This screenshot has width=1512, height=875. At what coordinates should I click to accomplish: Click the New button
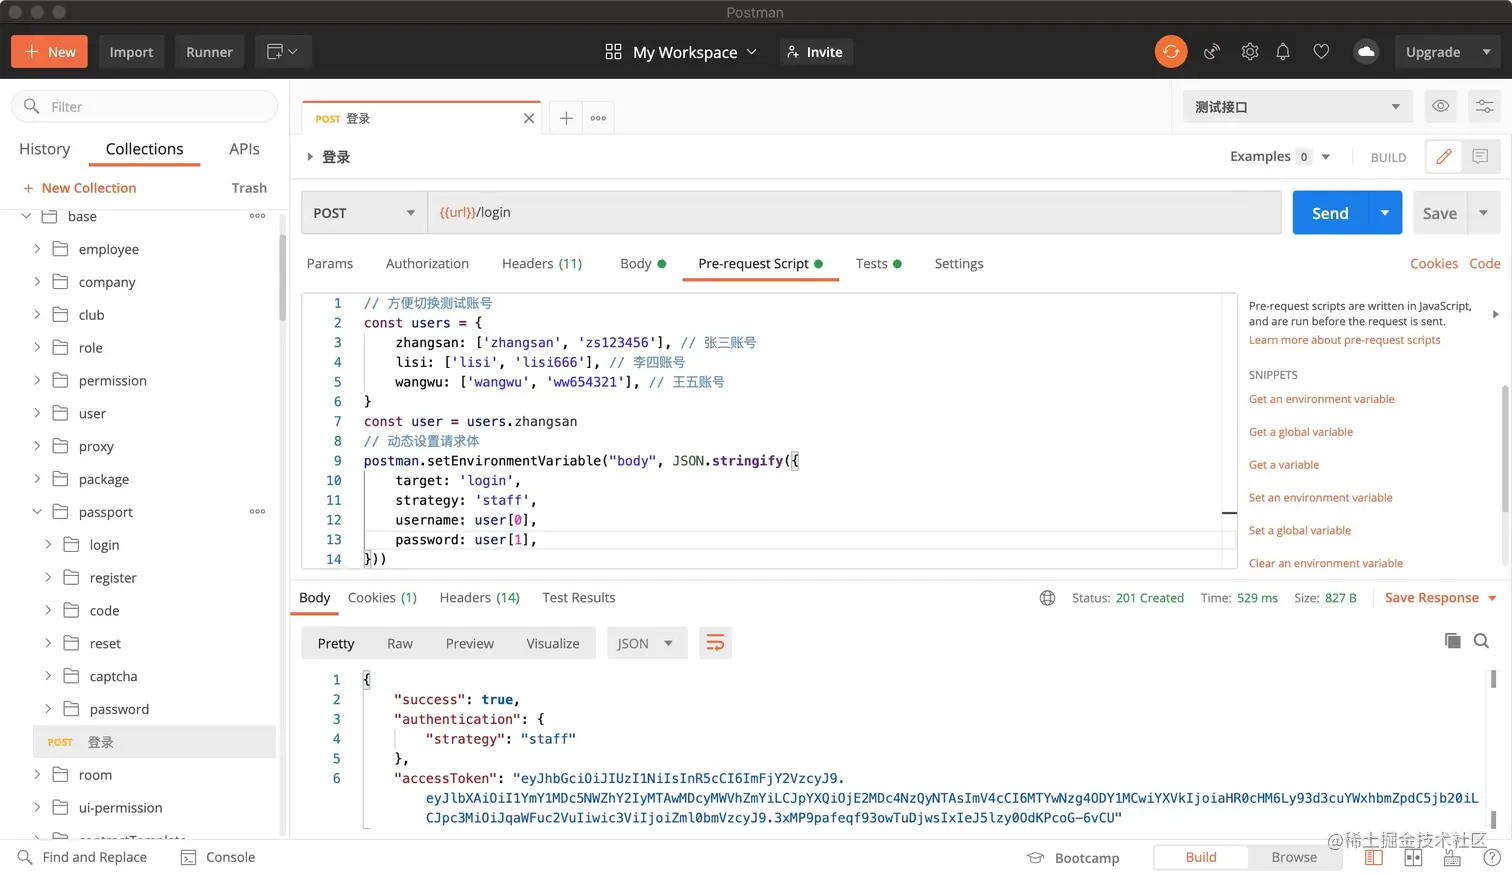point(49,52)
